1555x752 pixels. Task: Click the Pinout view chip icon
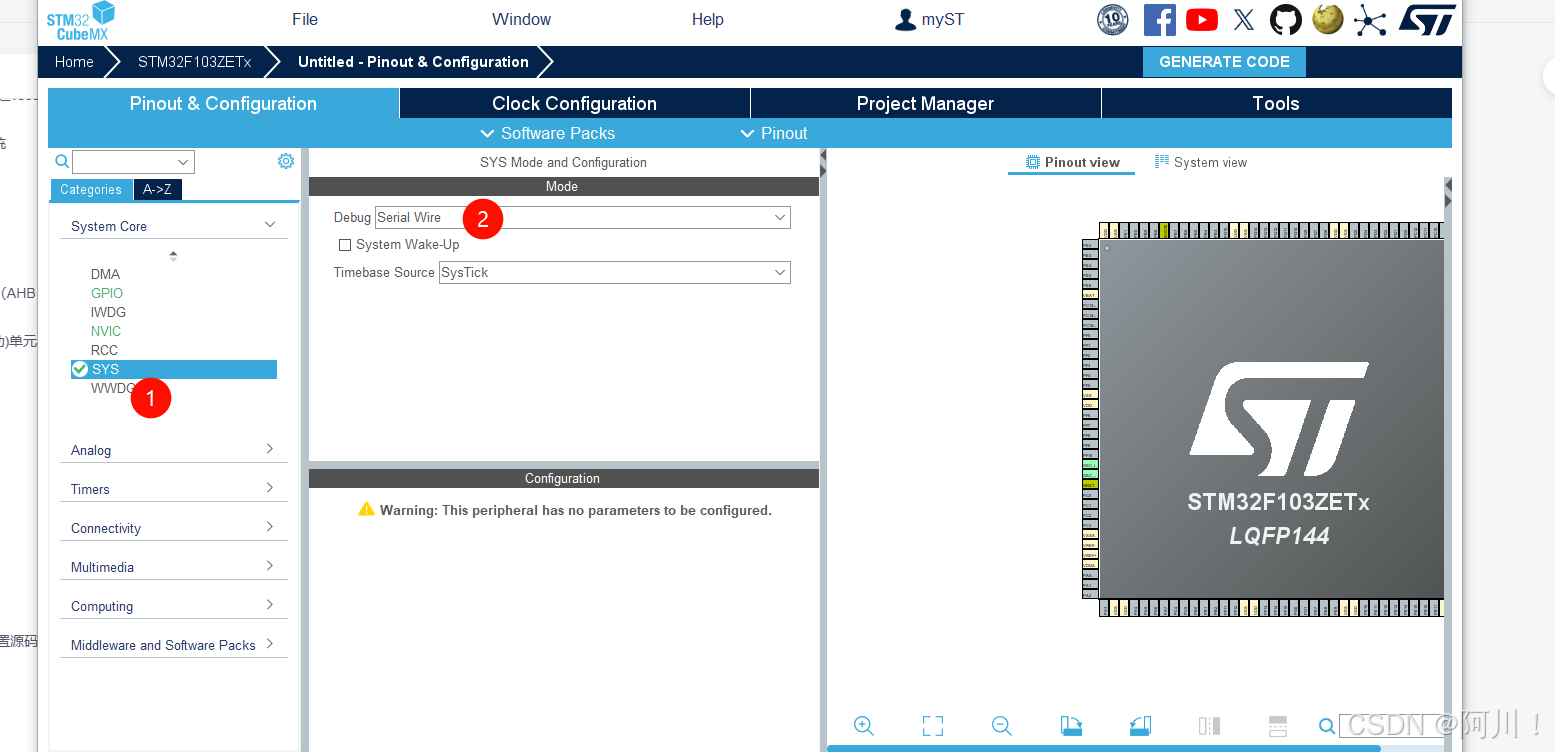point(1033,162)
